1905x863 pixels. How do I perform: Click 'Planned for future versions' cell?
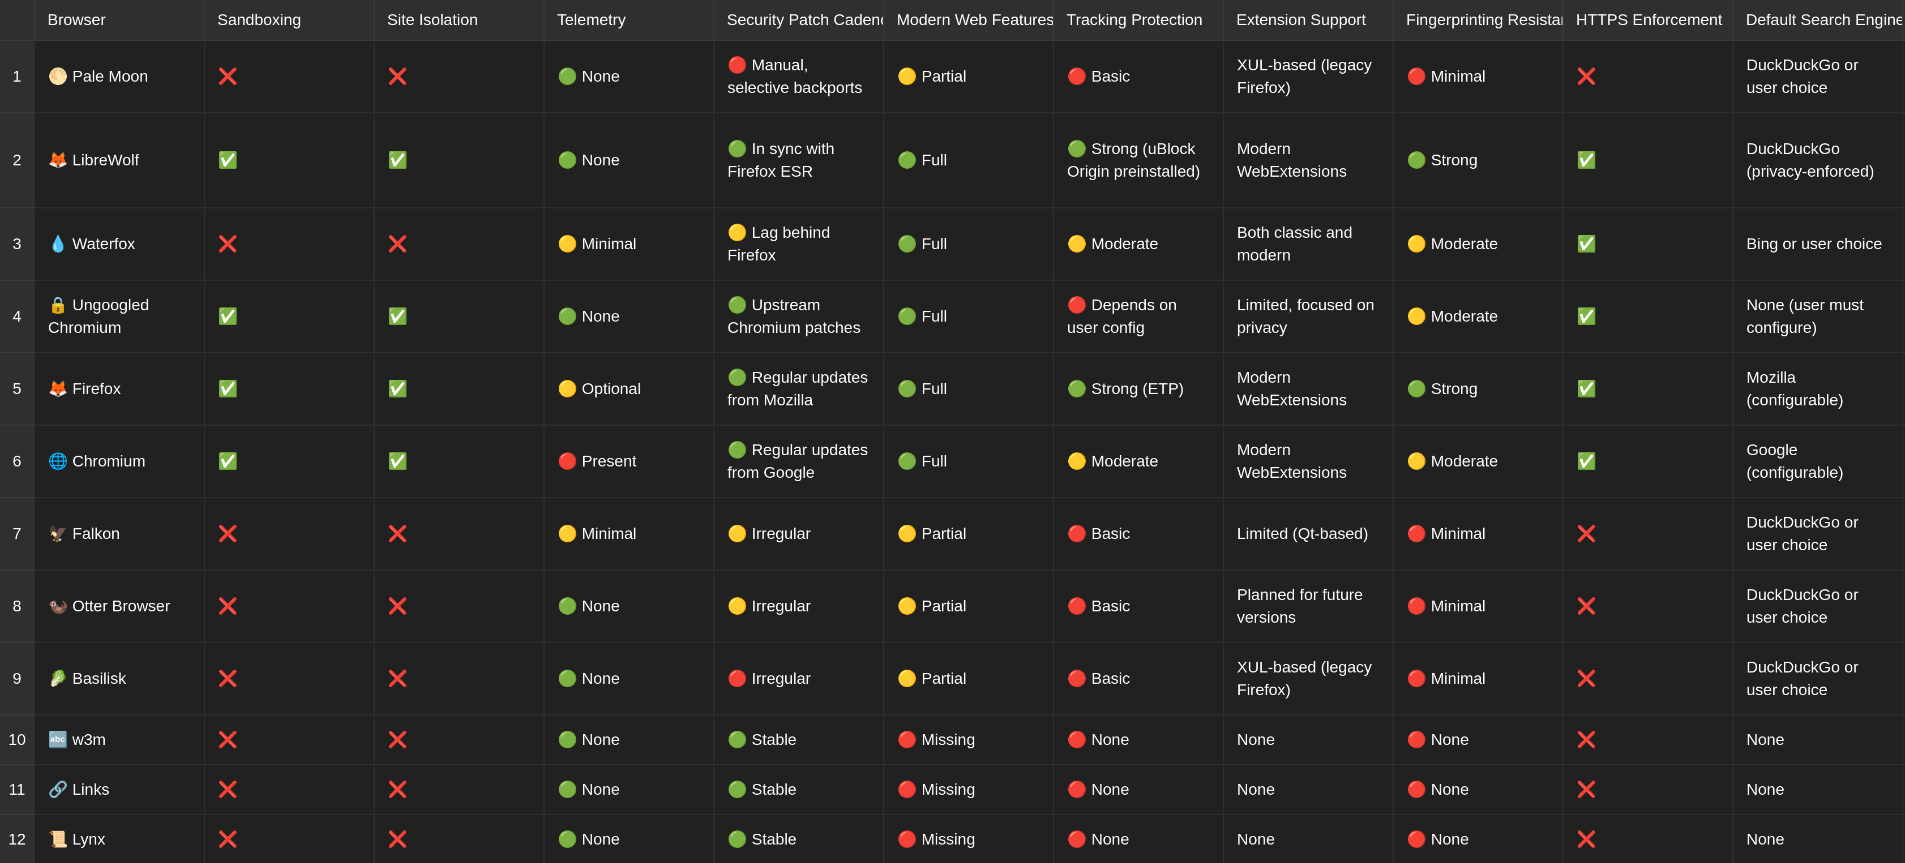pos(1308,606)
